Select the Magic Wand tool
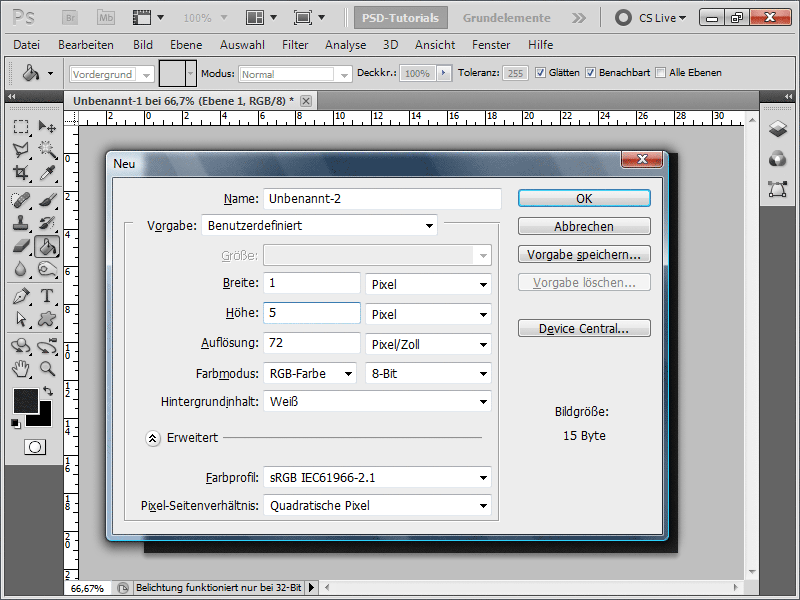800x600 pixels. pos(47,149)
